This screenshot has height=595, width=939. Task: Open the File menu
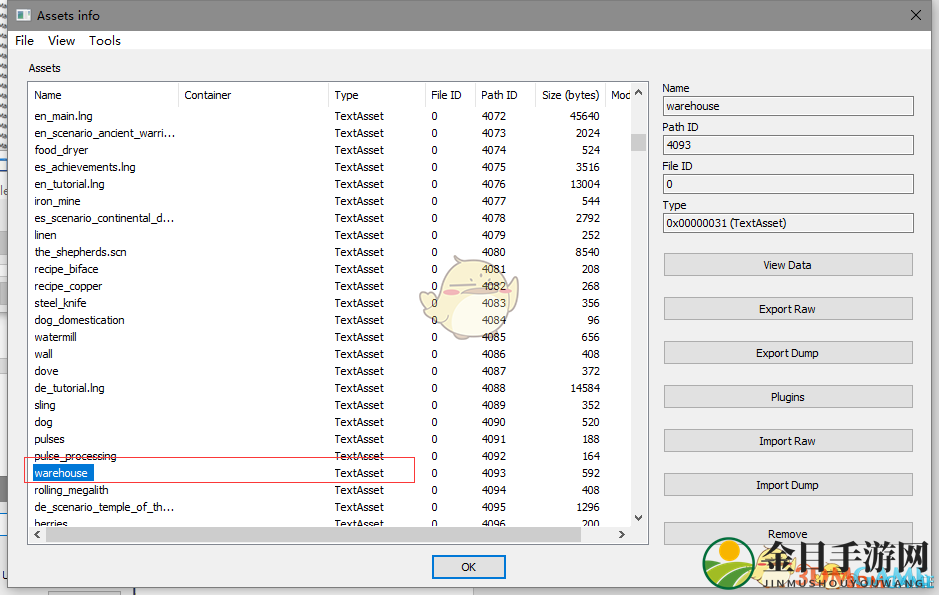[x=24, y=41]
